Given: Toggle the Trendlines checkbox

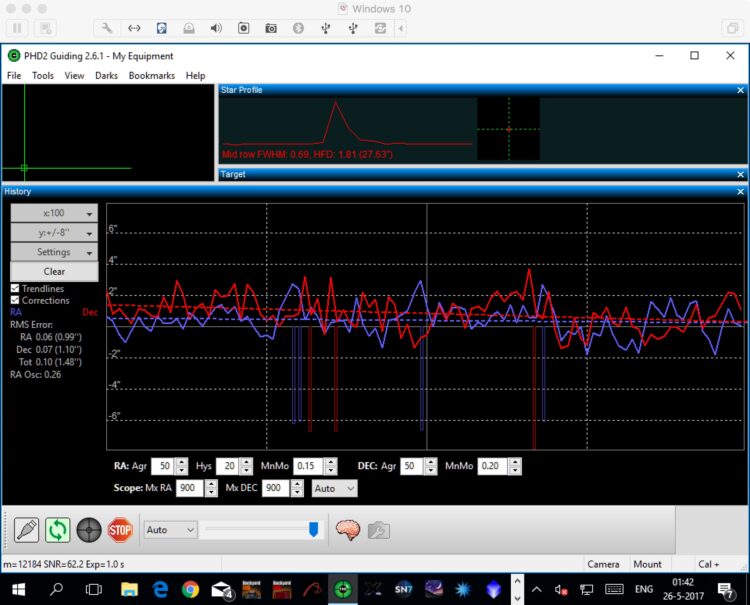Looking at the screenshot, I should coord(15,288).
